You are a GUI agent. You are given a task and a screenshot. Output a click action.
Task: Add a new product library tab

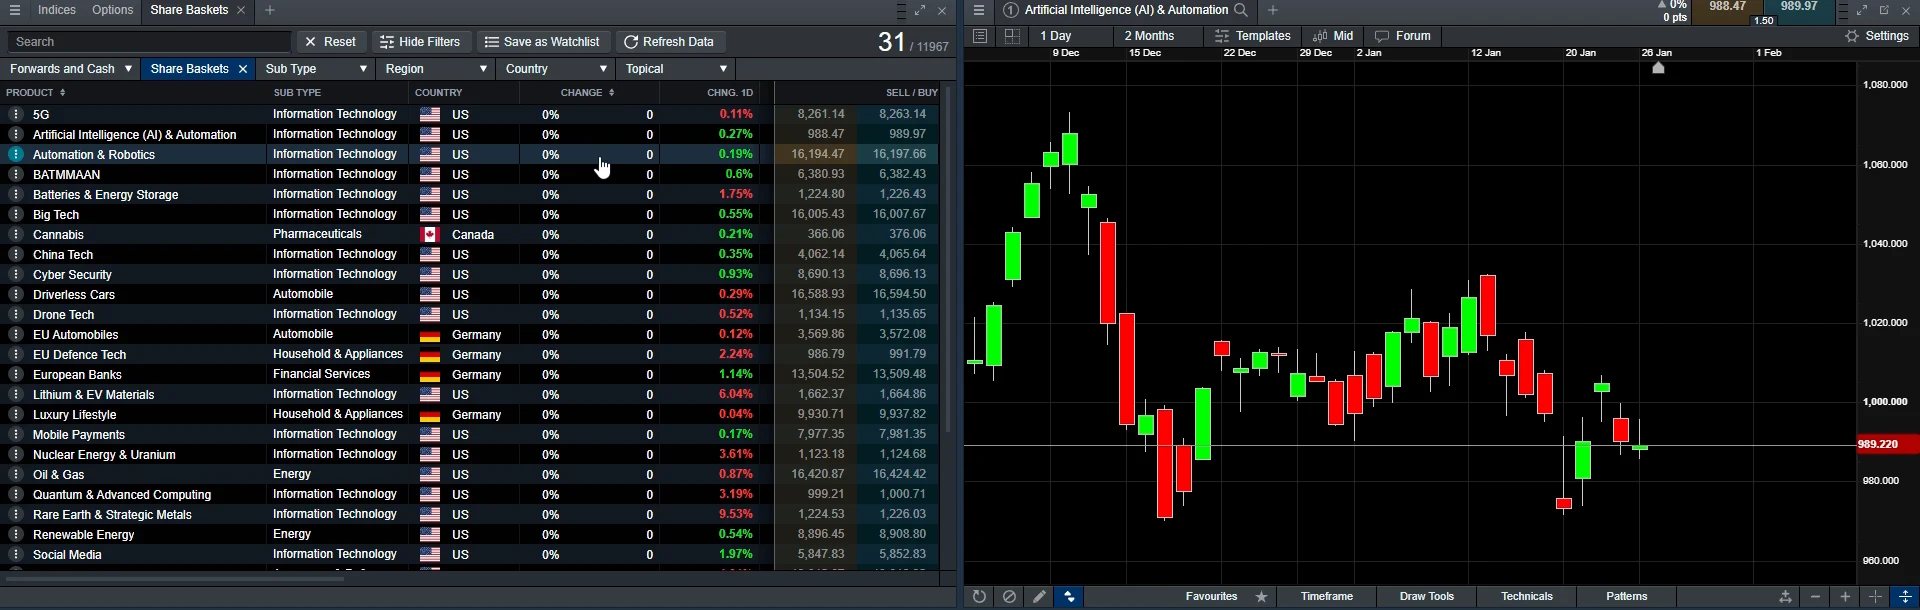click(x=270, y=10)
